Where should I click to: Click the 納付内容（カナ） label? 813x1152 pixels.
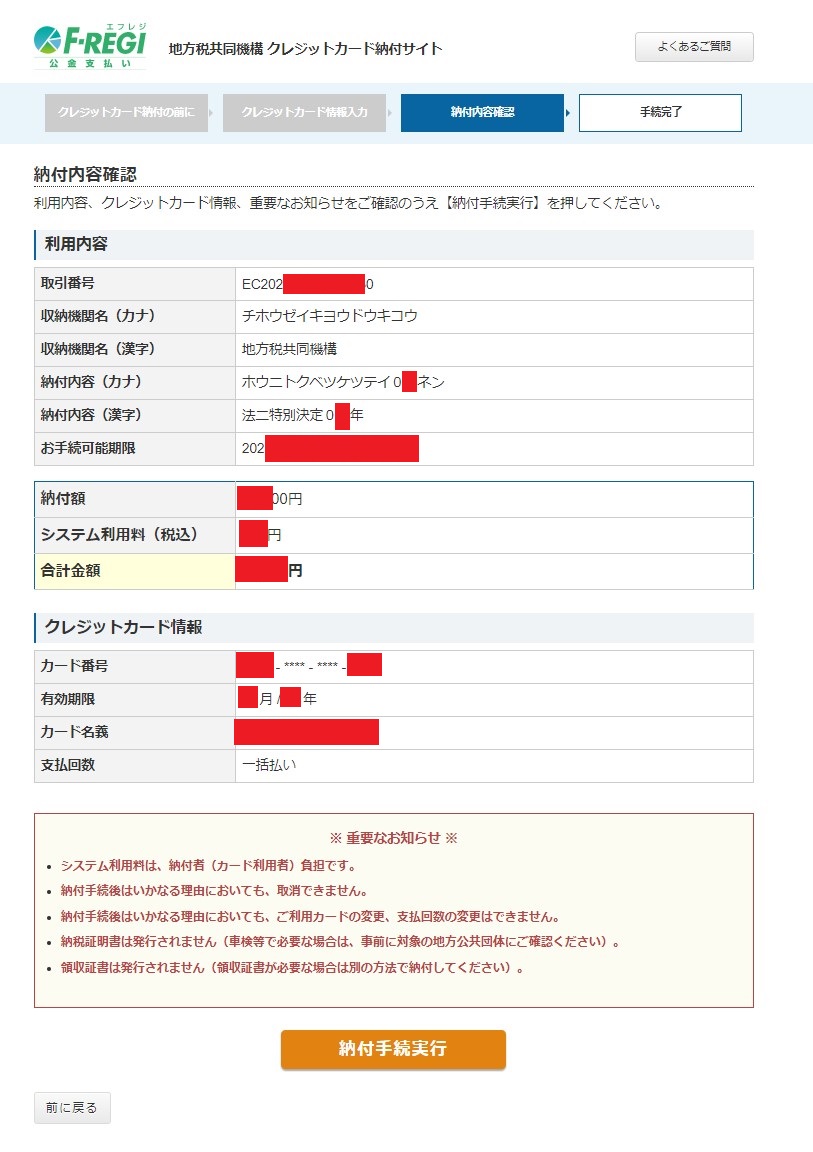91,382
